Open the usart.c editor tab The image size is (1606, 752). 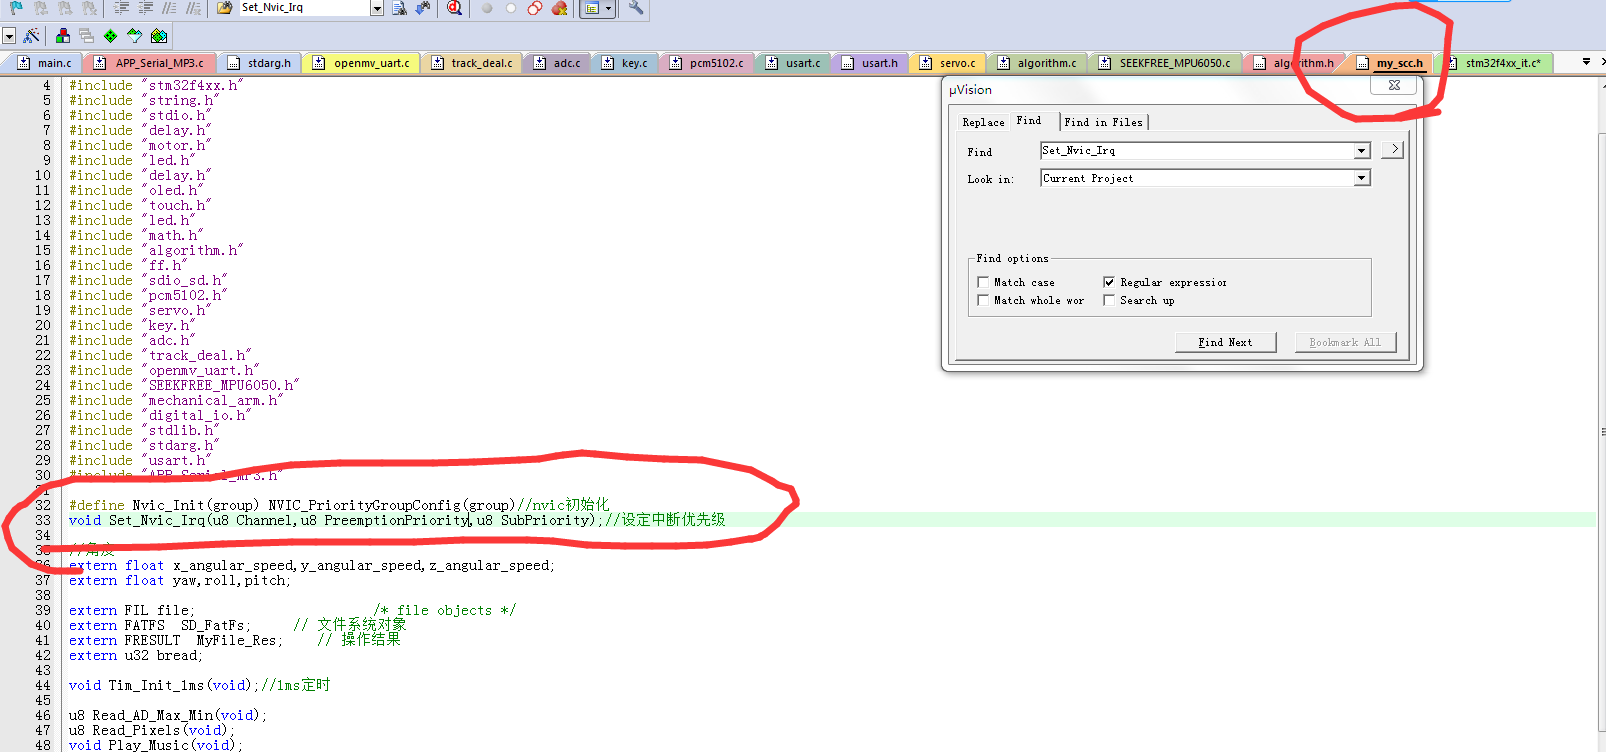(x=793, y=63)
